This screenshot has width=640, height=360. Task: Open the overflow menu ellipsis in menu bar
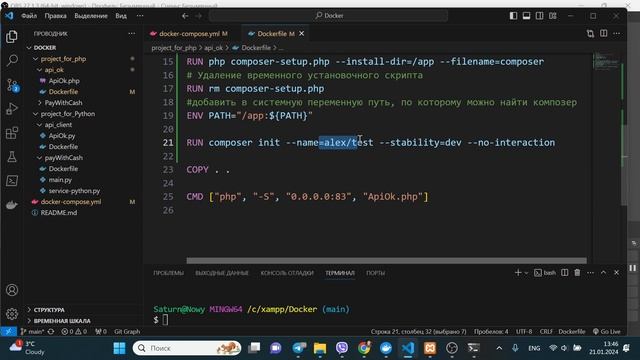140,16
